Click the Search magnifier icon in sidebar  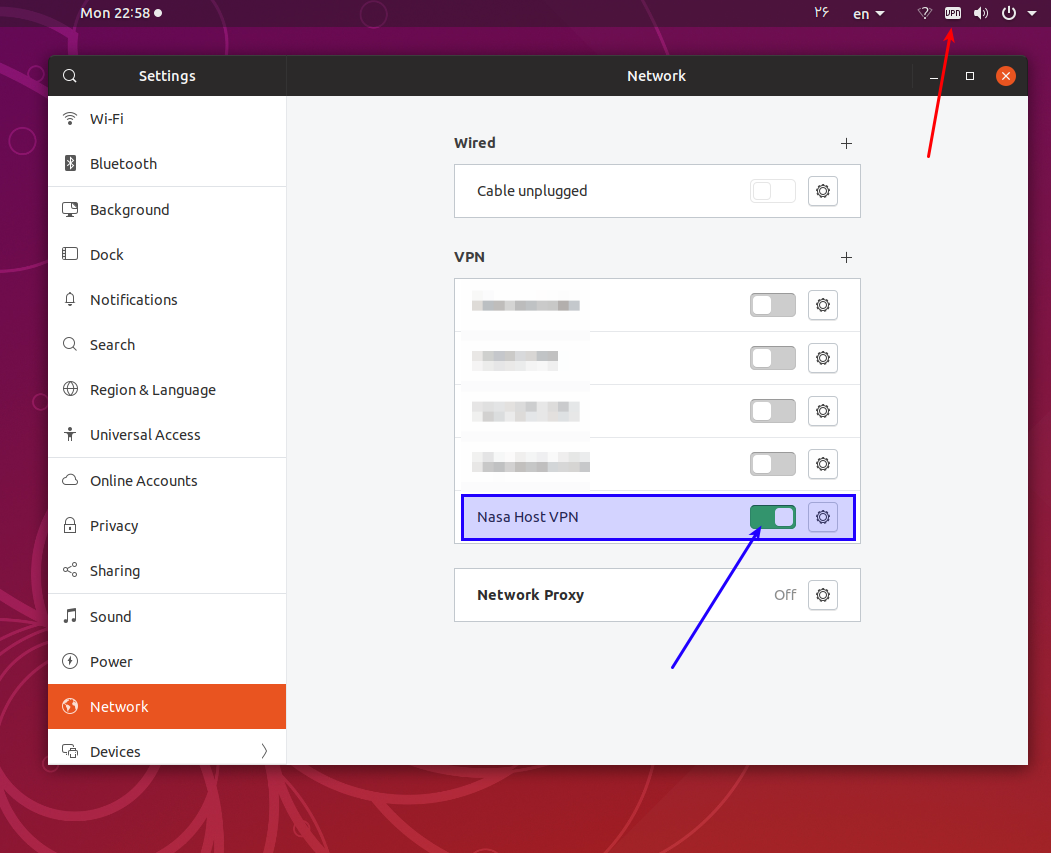tap(70, 344)
